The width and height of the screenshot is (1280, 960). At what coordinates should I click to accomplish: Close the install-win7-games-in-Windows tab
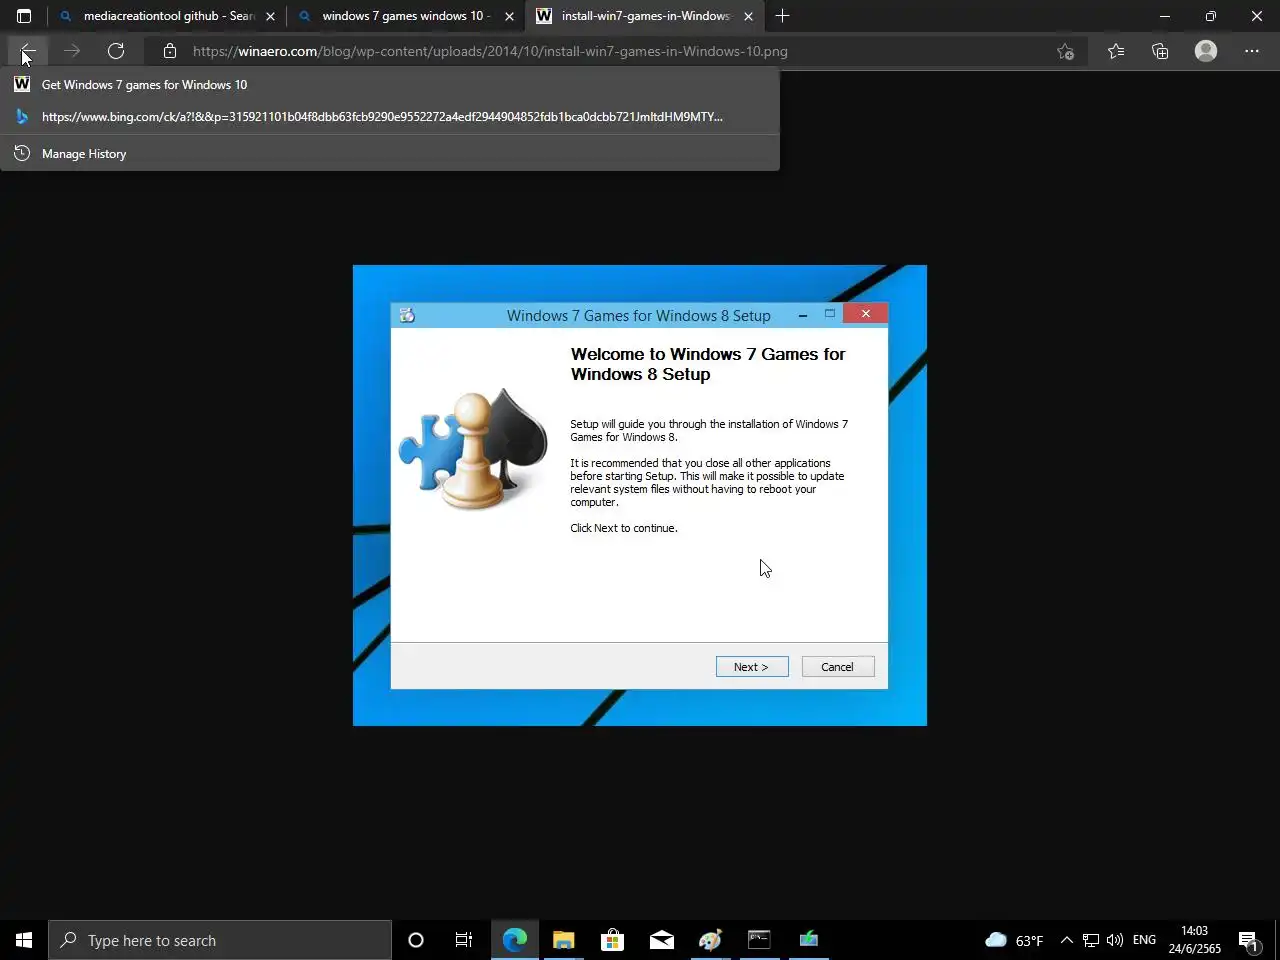click(x=748, y=16)
